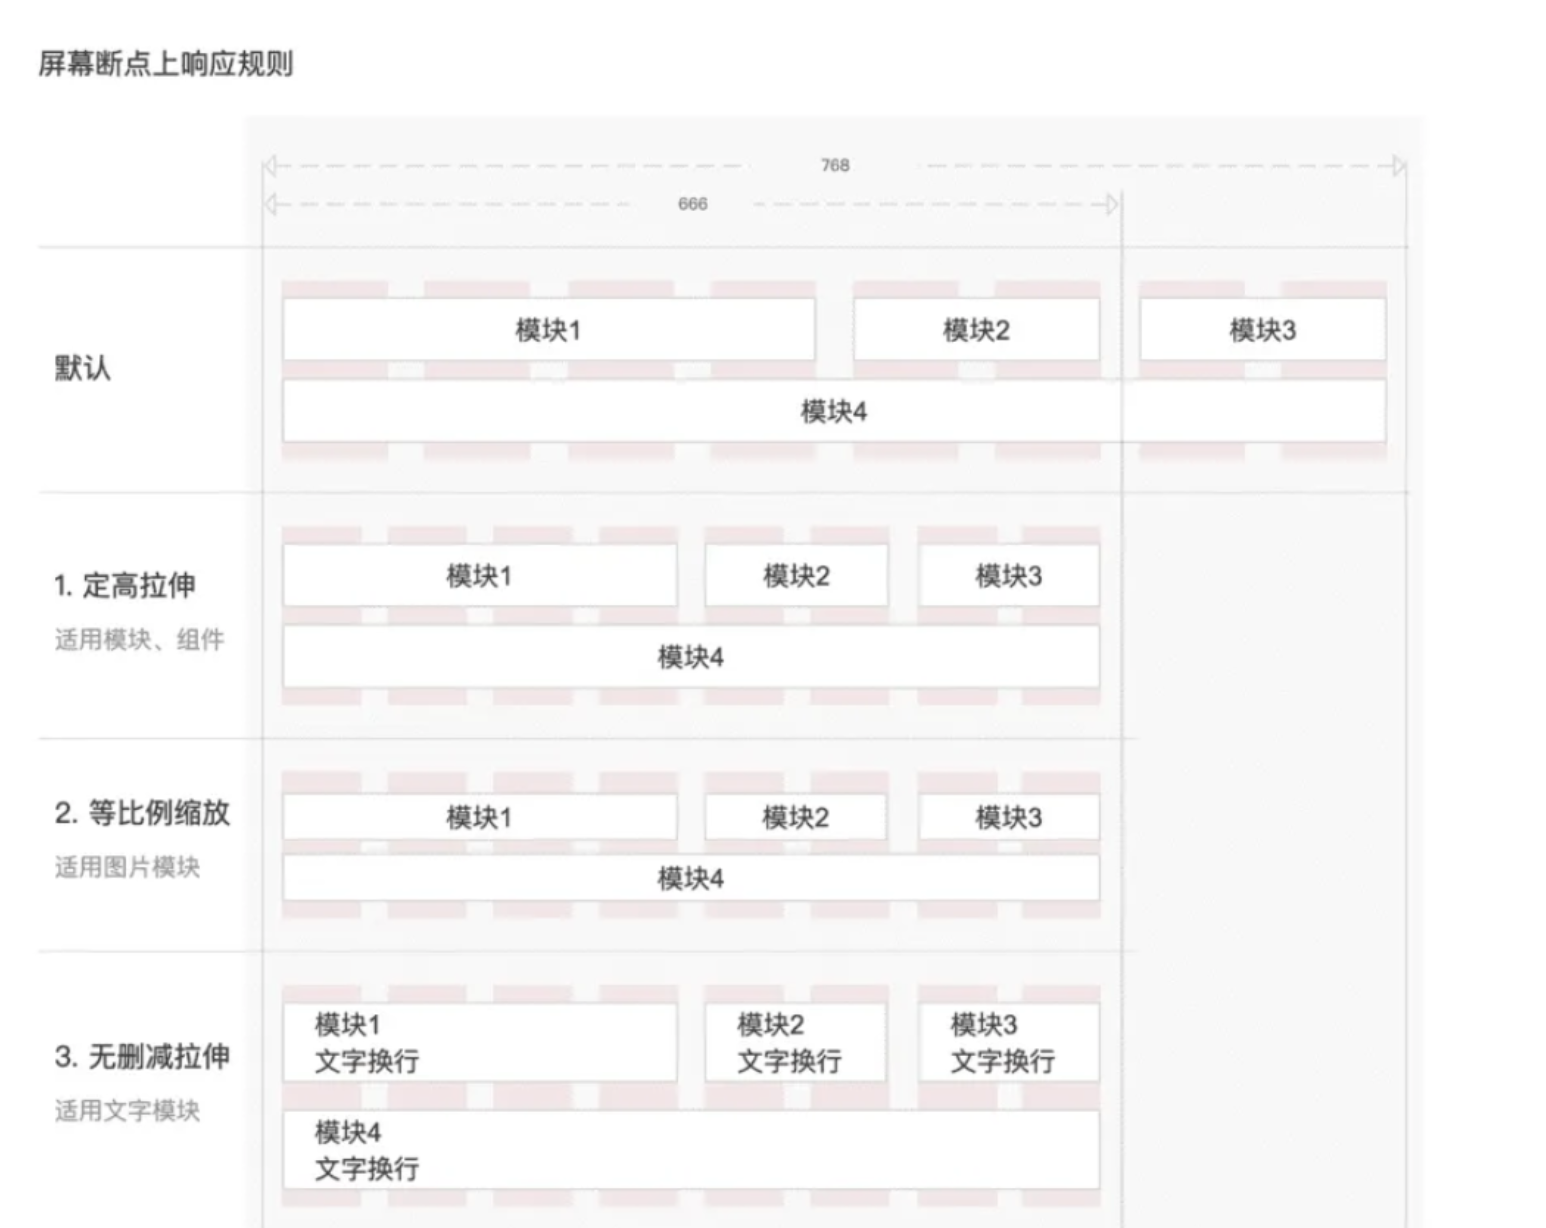This screenshot has height=1228, width=1546.
Task: Select the 模块2 文字换行 box
Action: (796, 1042)
